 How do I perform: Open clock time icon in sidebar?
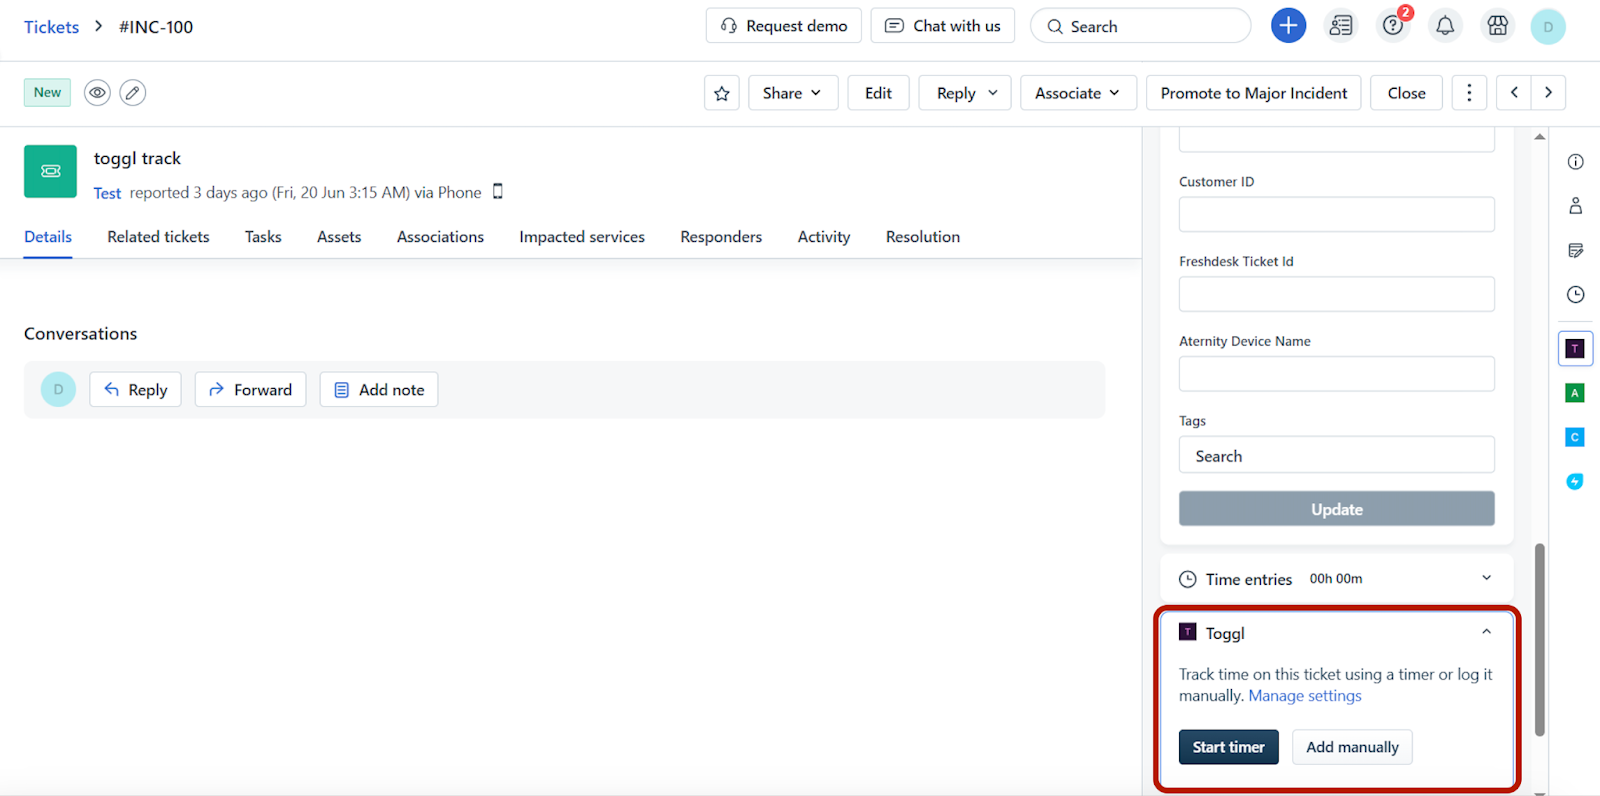tap(1575, 294)
